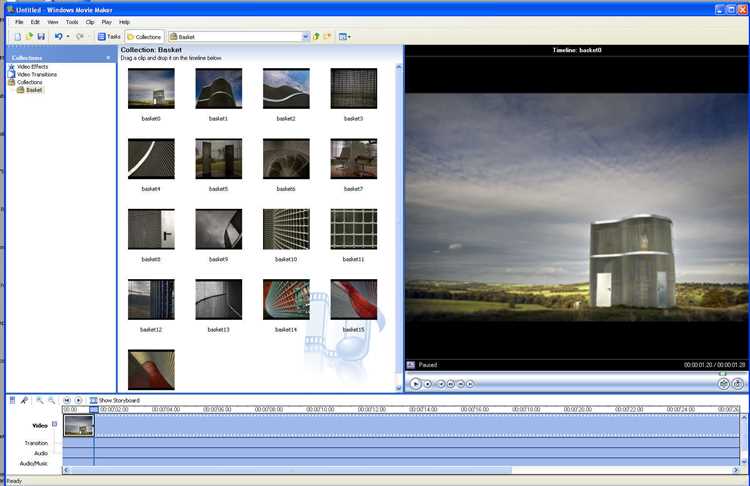Save the project with the floppy disk icon

click(x=41, y=36)
